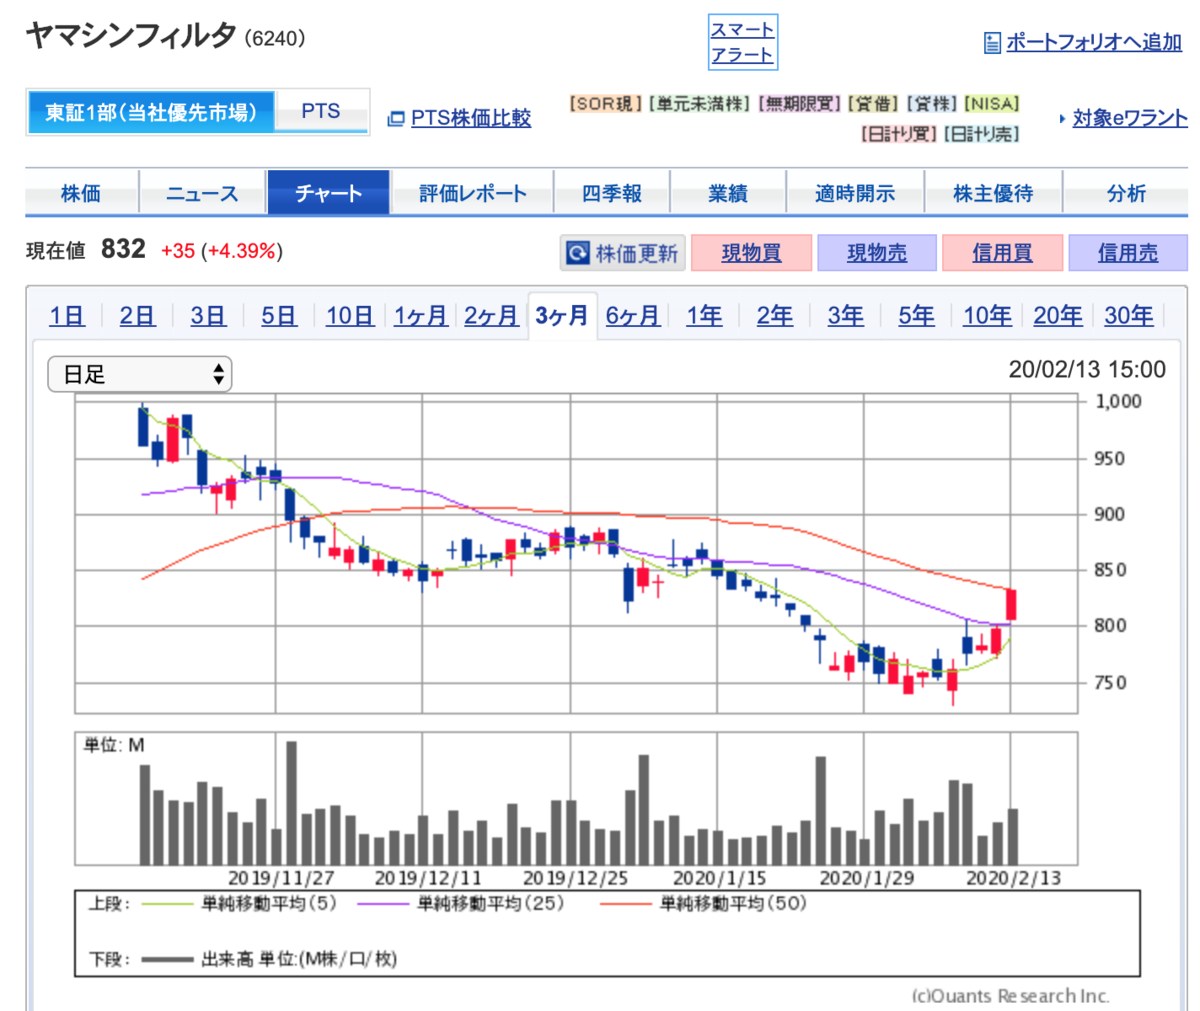Click the arrow before 対象eワラント

1062,119
